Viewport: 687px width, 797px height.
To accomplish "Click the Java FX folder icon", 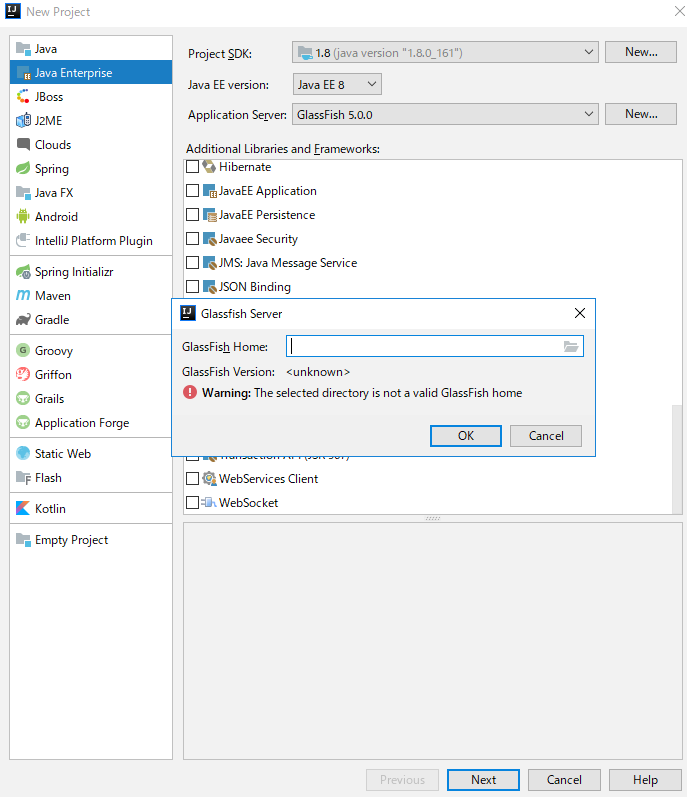I will [x=23, y=193].
